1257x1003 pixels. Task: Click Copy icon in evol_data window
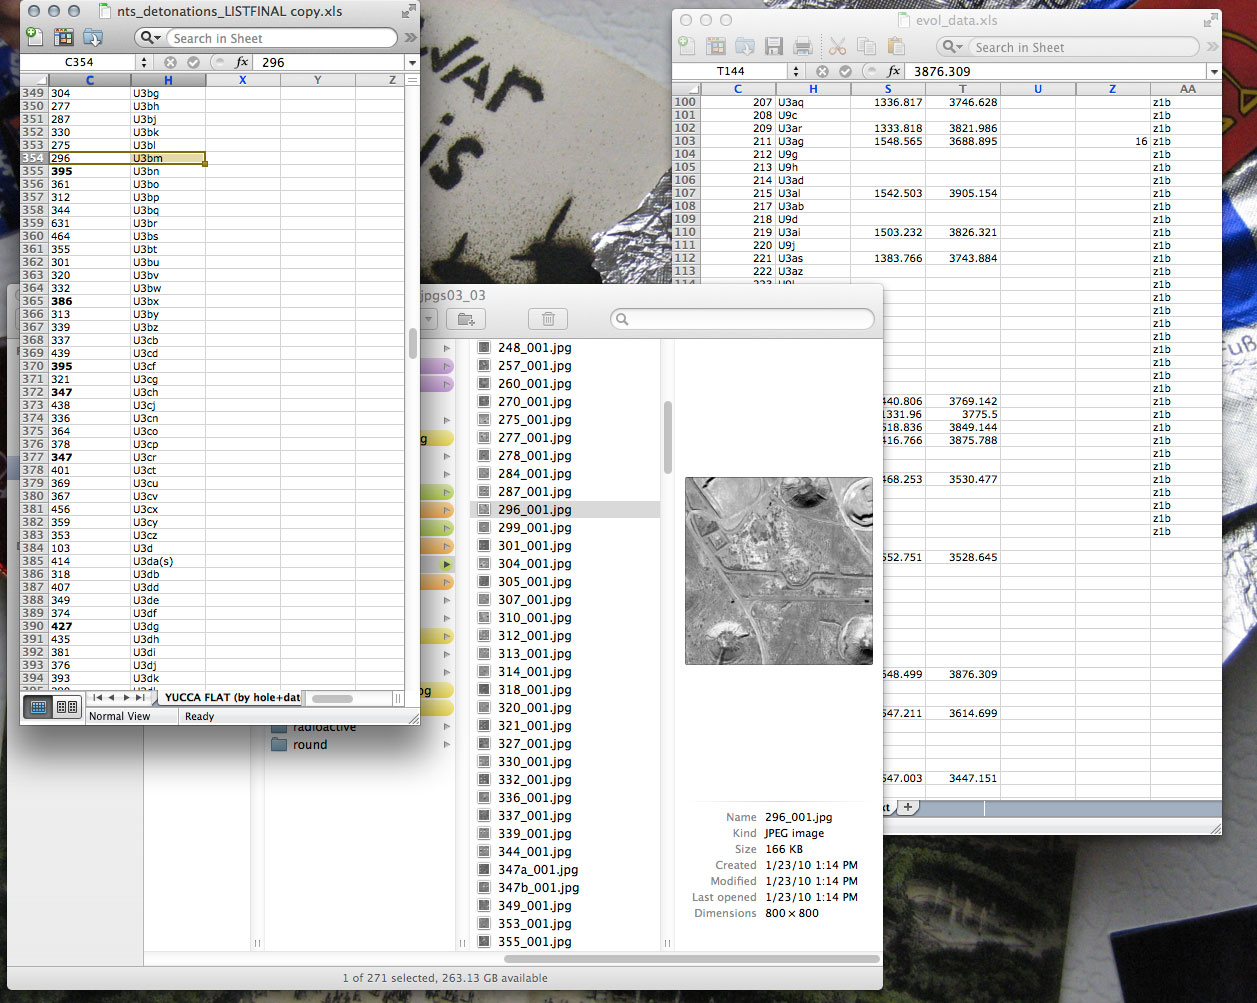867,46
